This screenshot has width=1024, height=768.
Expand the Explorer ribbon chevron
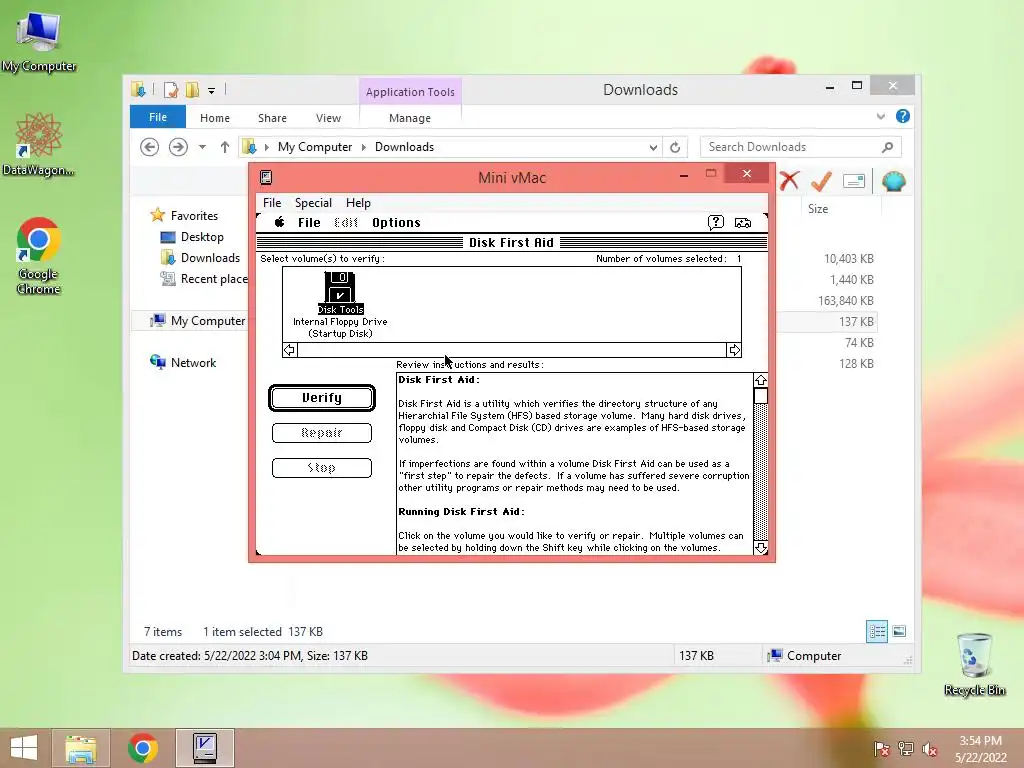click(x=880, y=116)
